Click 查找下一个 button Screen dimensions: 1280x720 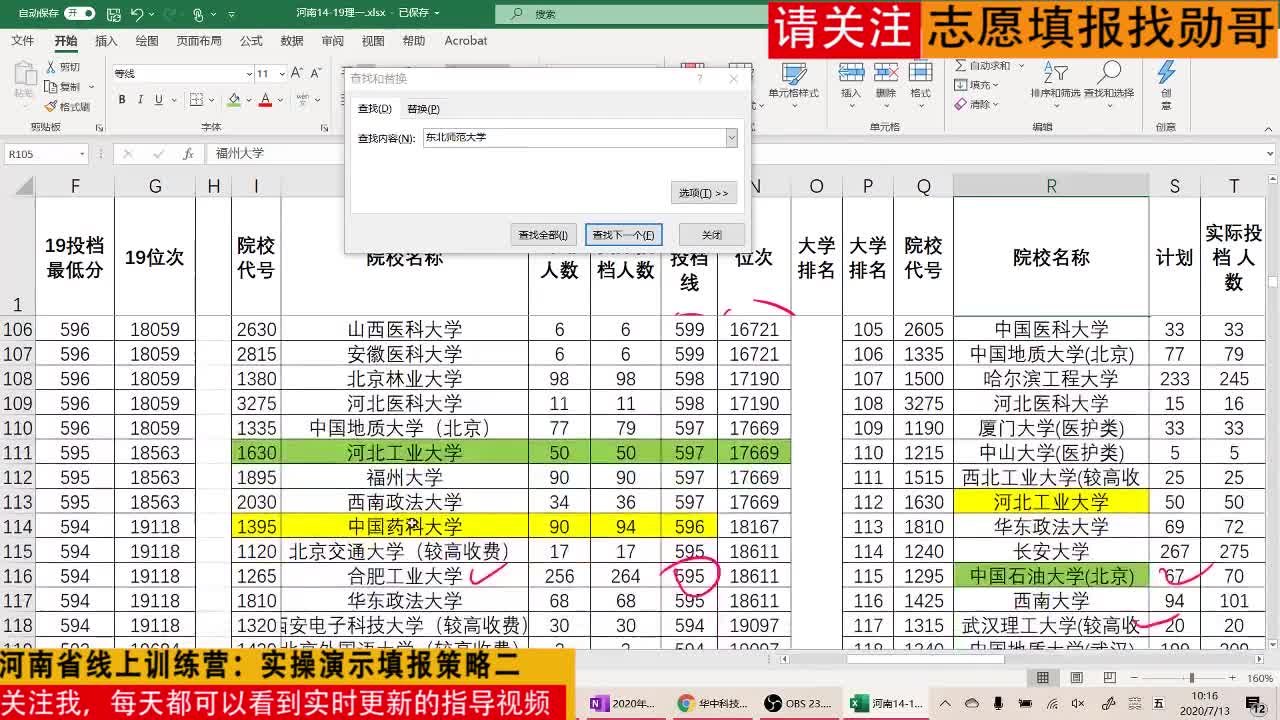(623, 235)
